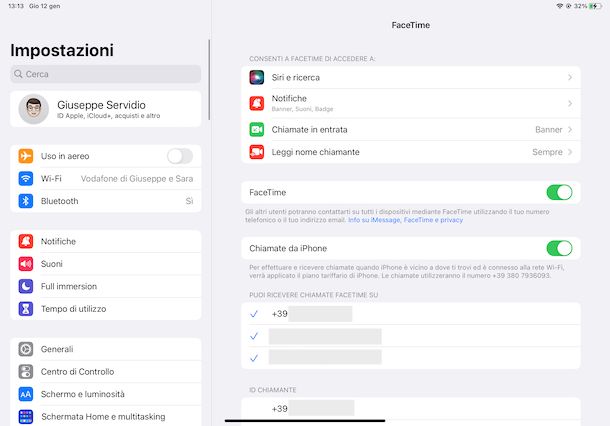Viewport: 610px width, 426px height.
Task: Tap the 13:13 clock in status bar
Action: tap(16, 6)
